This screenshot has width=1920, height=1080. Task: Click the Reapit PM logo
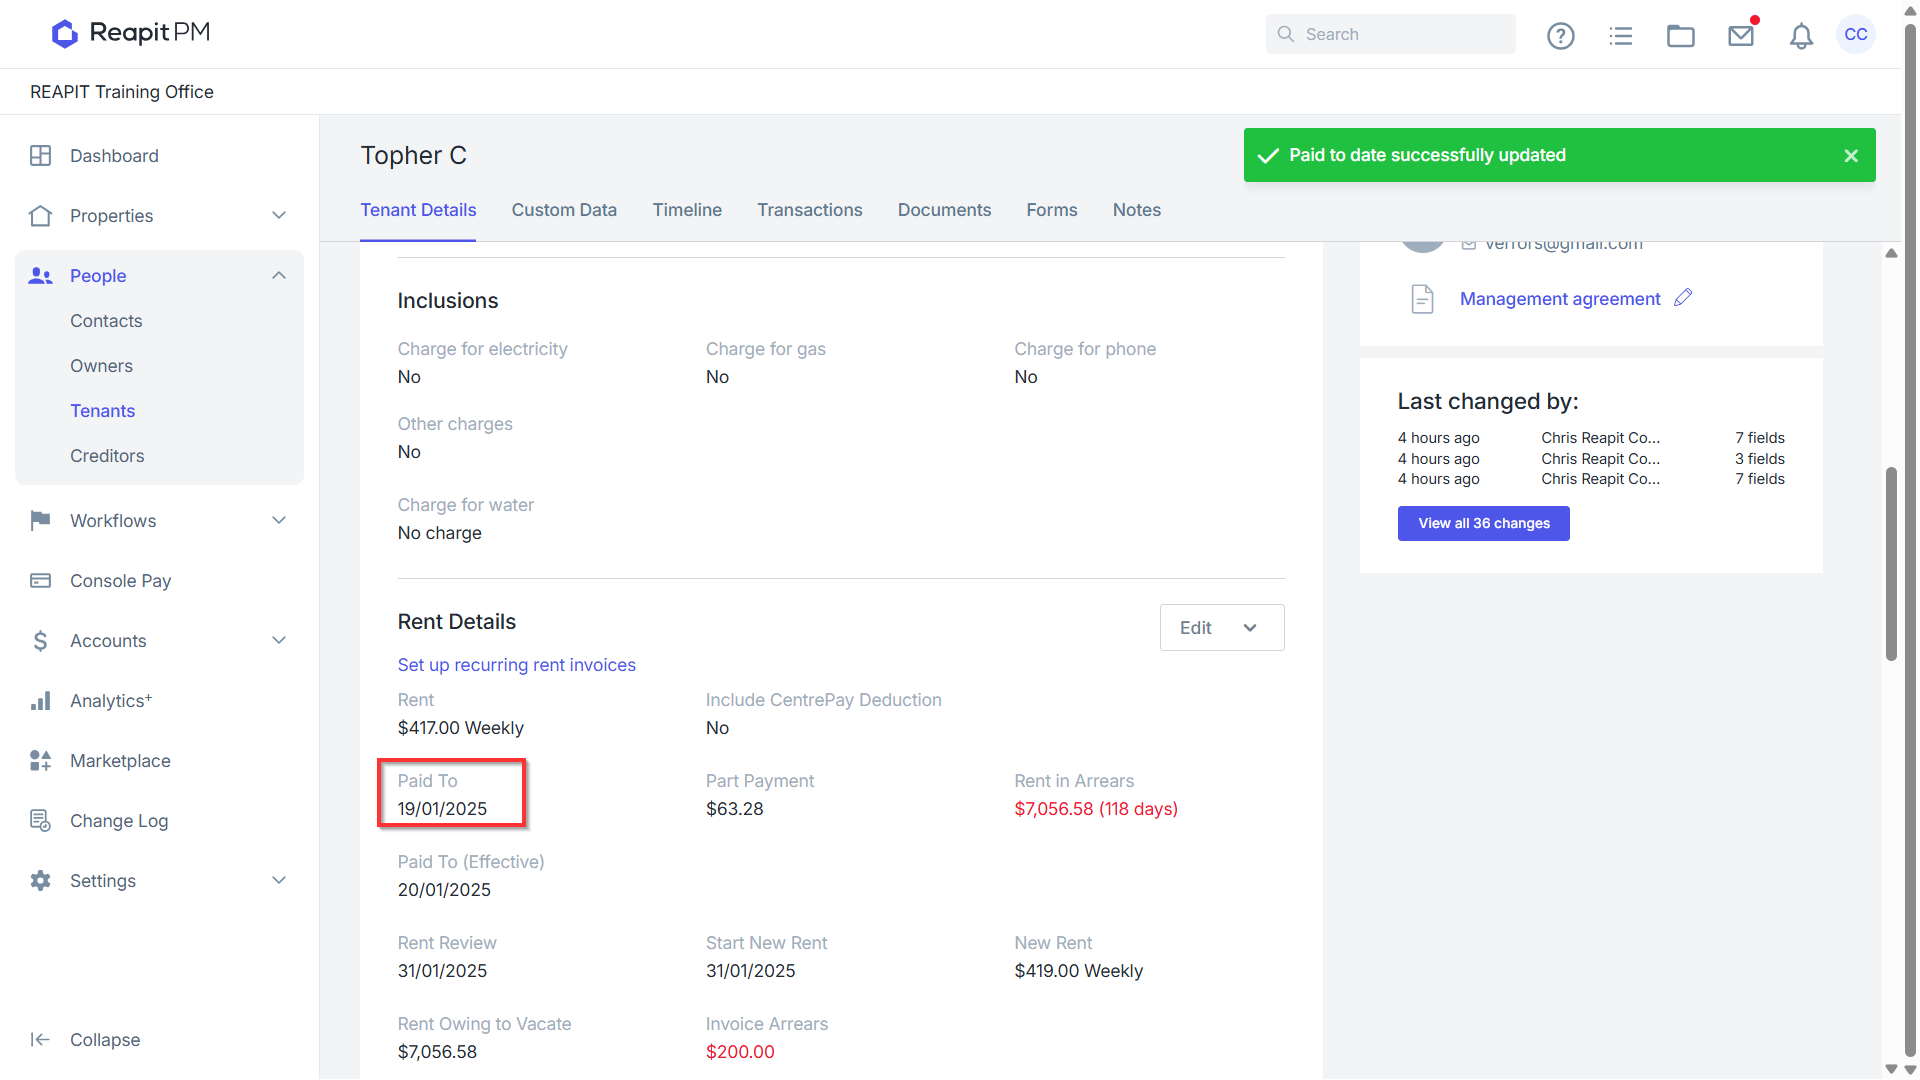[x=131, y=33]
